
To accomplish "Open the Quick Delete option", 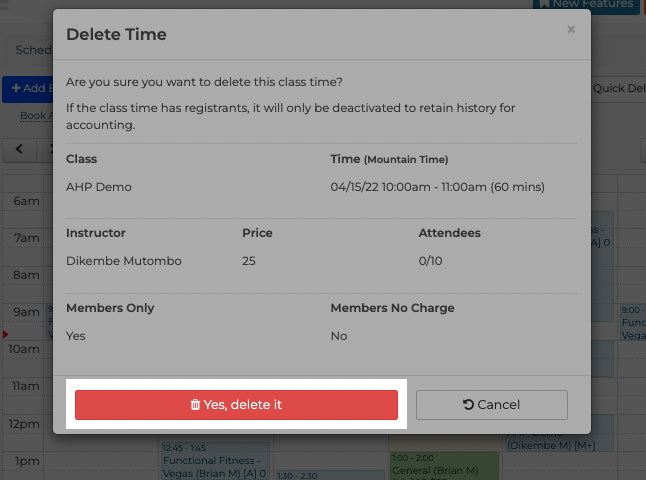I will pos(618,89).
